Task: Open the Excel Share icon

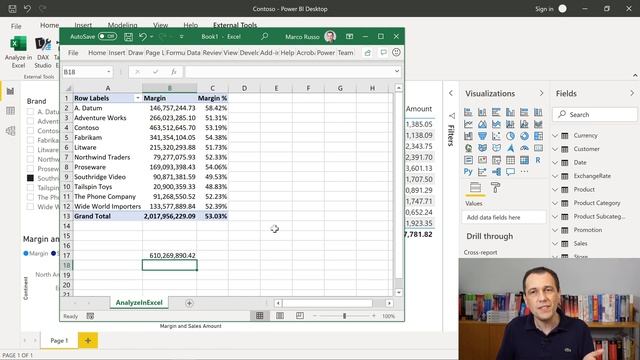Action: point(368,53)
